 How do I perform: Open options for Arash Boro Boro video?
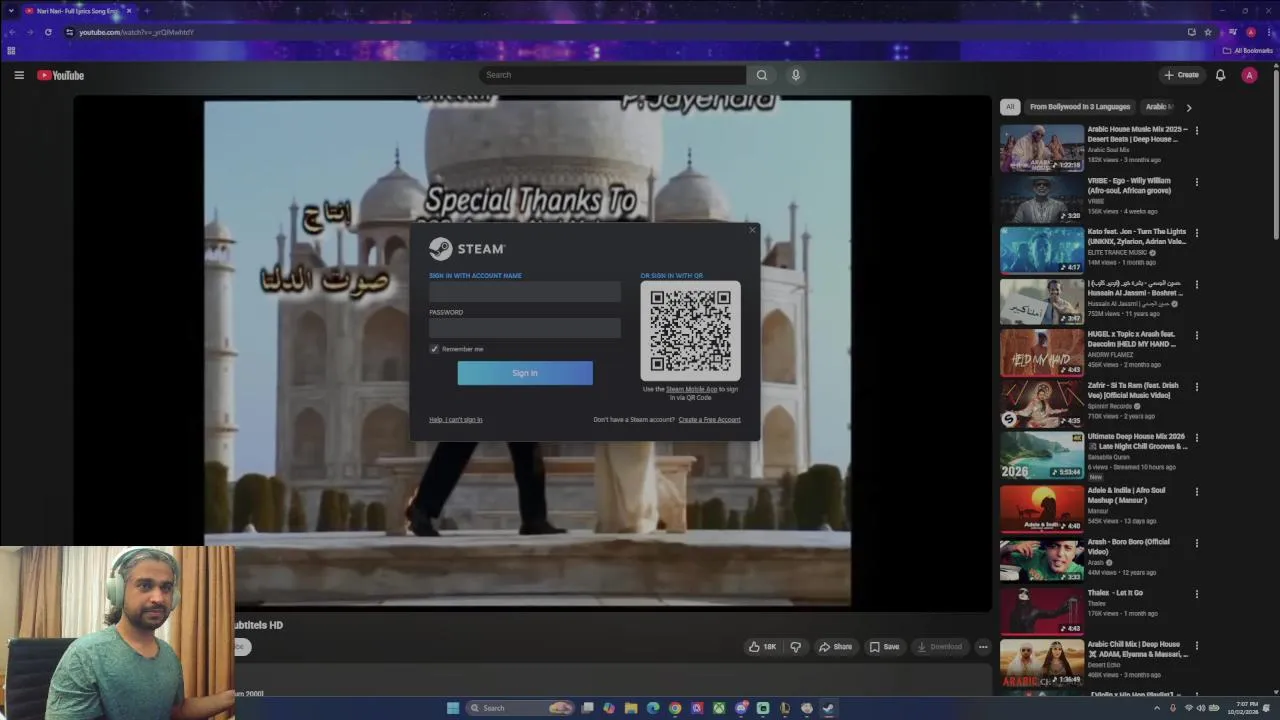1196,543
